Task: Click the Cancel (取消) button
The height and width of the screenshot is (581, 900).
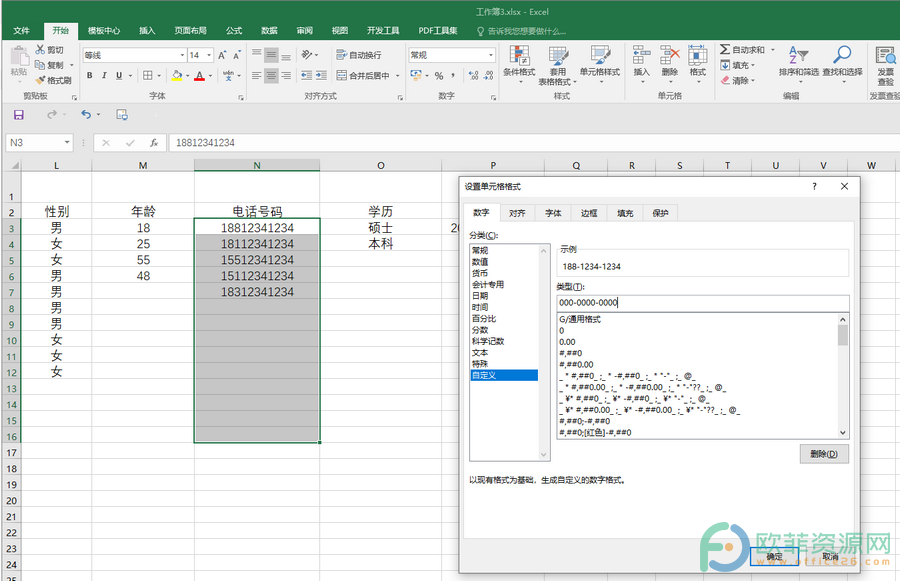Action: pos(830,556)
